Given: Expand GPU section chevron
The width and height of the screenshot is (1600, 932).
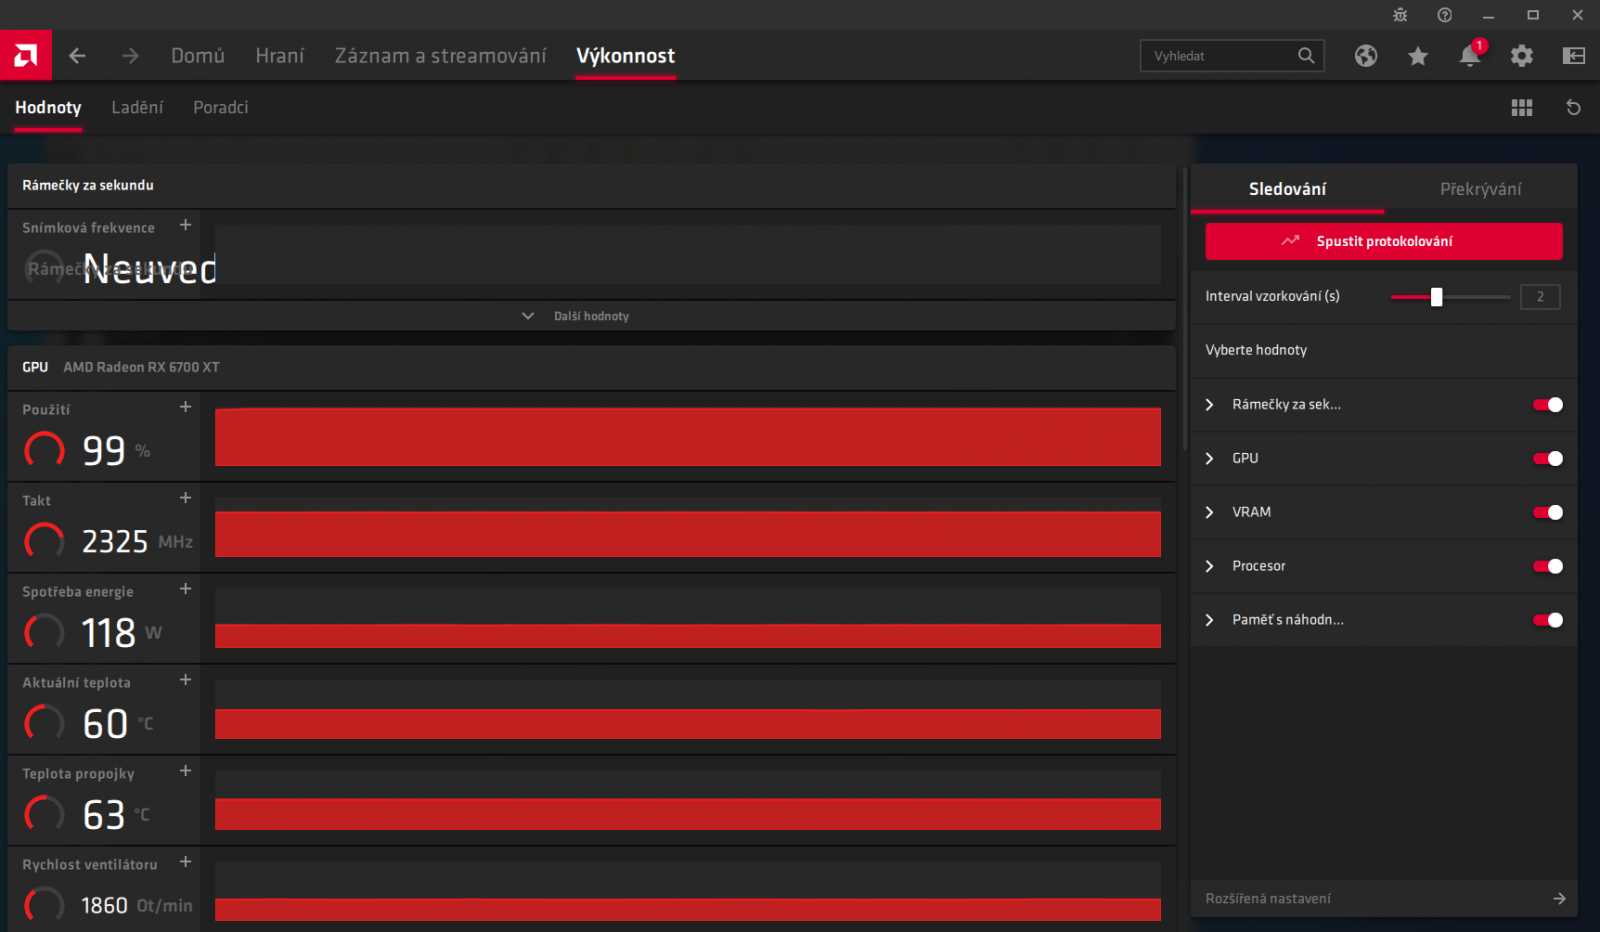Looking at the screenshot, I should click(x=1210, y=459).
